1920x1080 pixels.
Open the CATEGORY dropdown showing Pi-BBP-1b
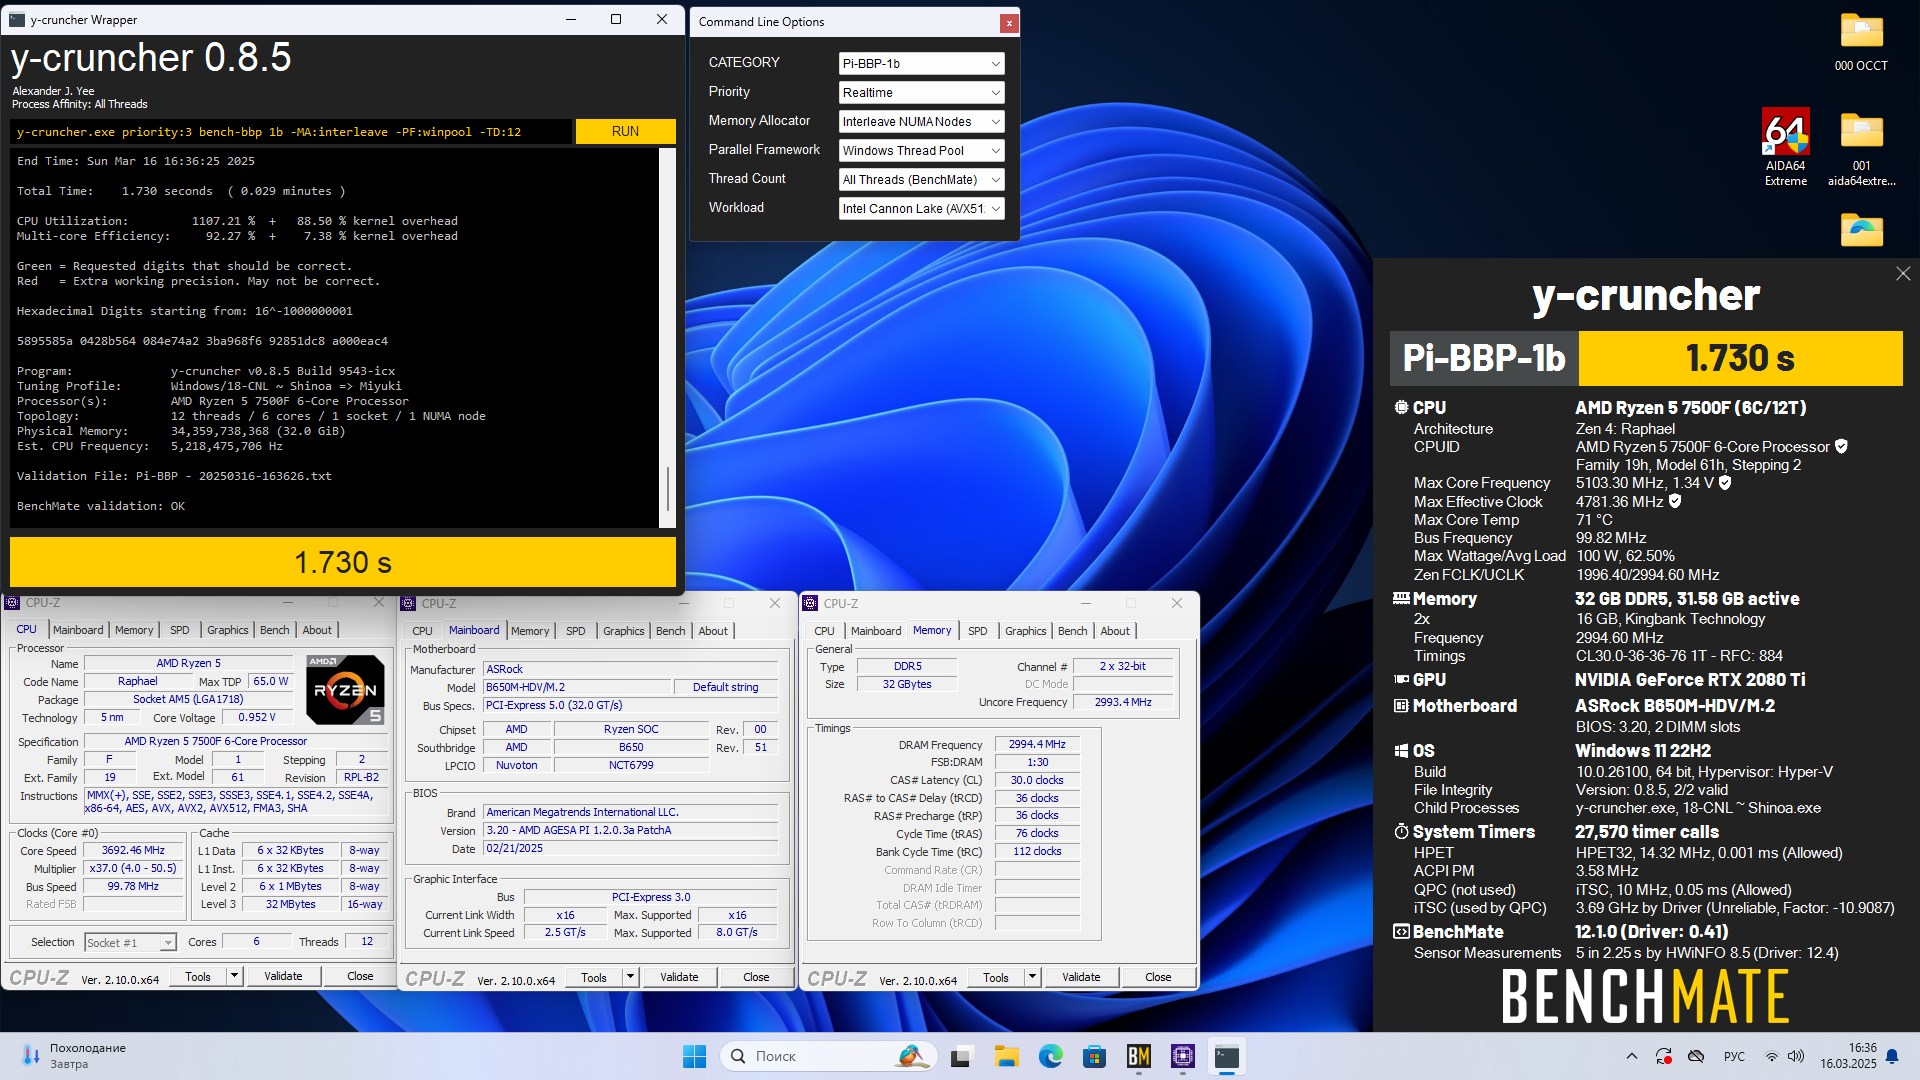[920, 63]
